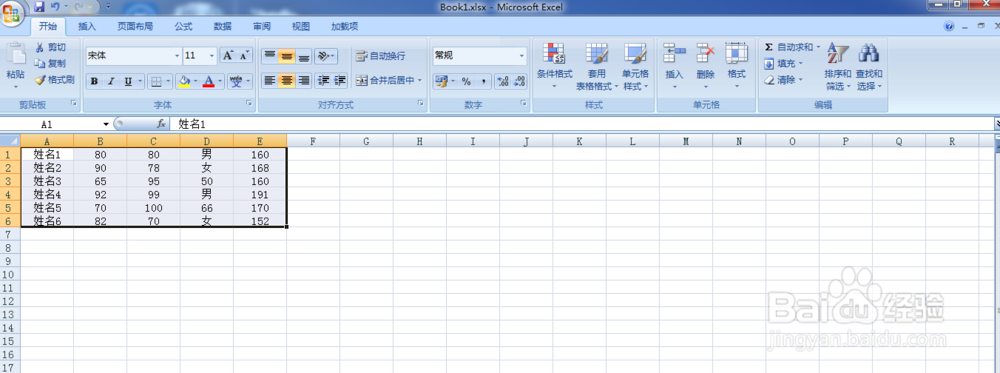Open the font name dropdown (宋体)
The image size is (1000, 373).
pos(177,56)
